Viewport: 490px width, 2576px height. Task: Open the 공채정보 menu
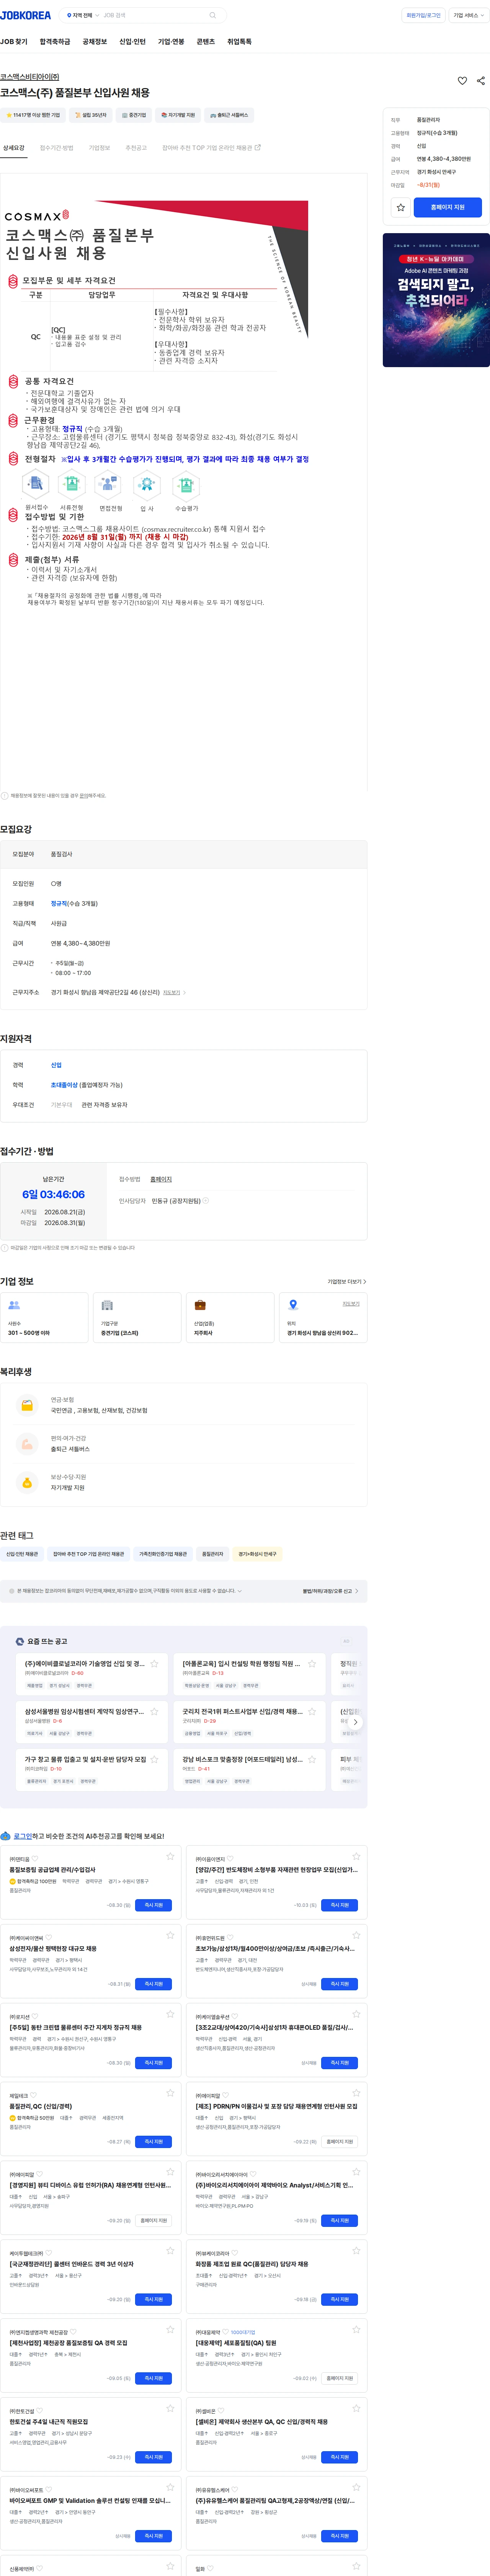pyautogui.click(x=95, y=42)
